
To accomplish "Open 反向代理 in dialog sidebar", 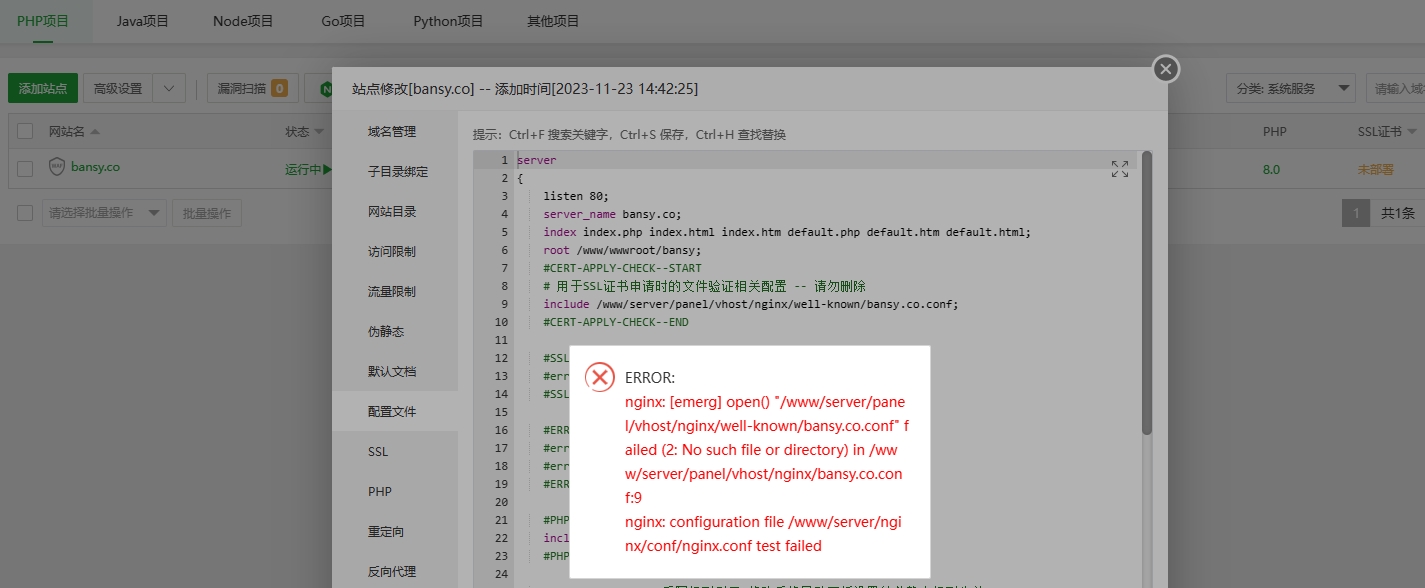I will coord(392,571).
